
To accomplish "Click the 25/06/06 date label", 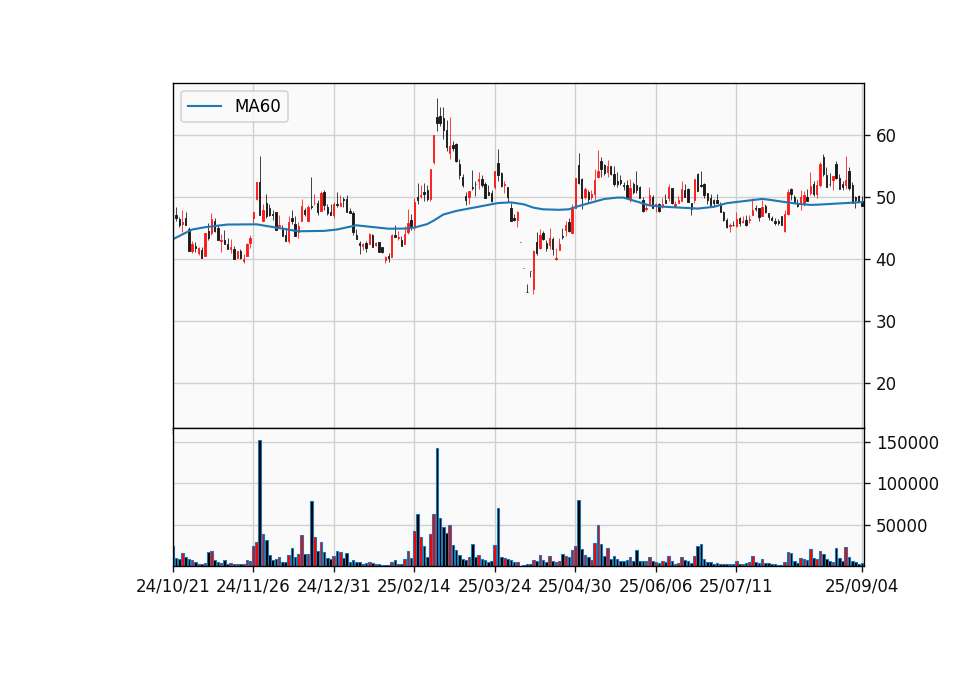I will point(656,586).
